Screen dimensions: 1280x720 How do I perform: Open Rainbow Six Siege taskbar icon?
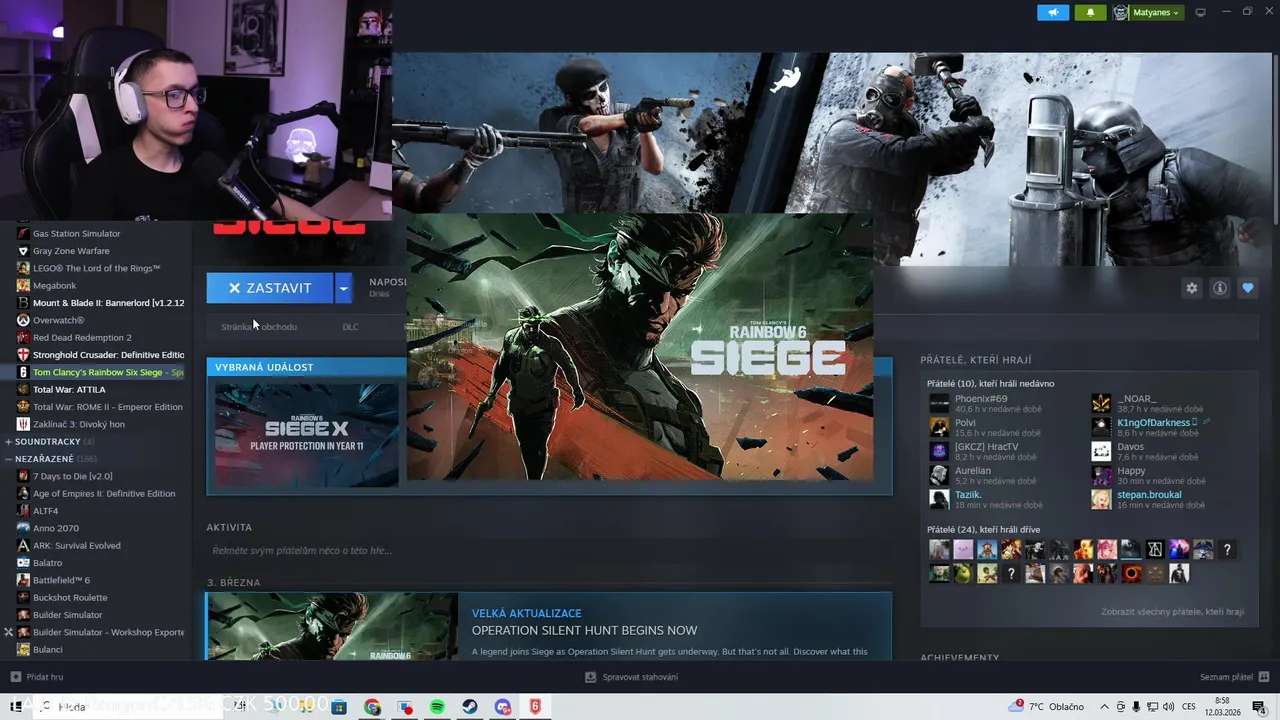[x=535, y=707]
